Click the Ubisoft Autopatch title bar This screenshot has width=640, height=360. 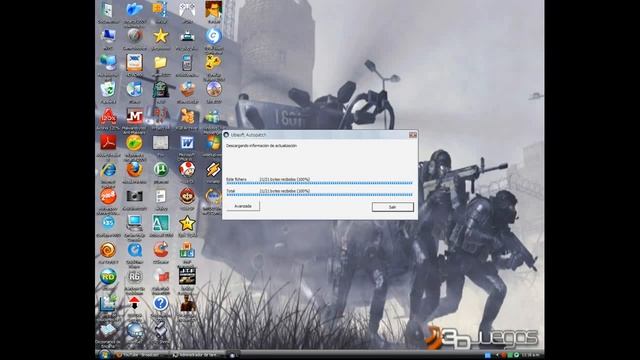coord(319,135)
